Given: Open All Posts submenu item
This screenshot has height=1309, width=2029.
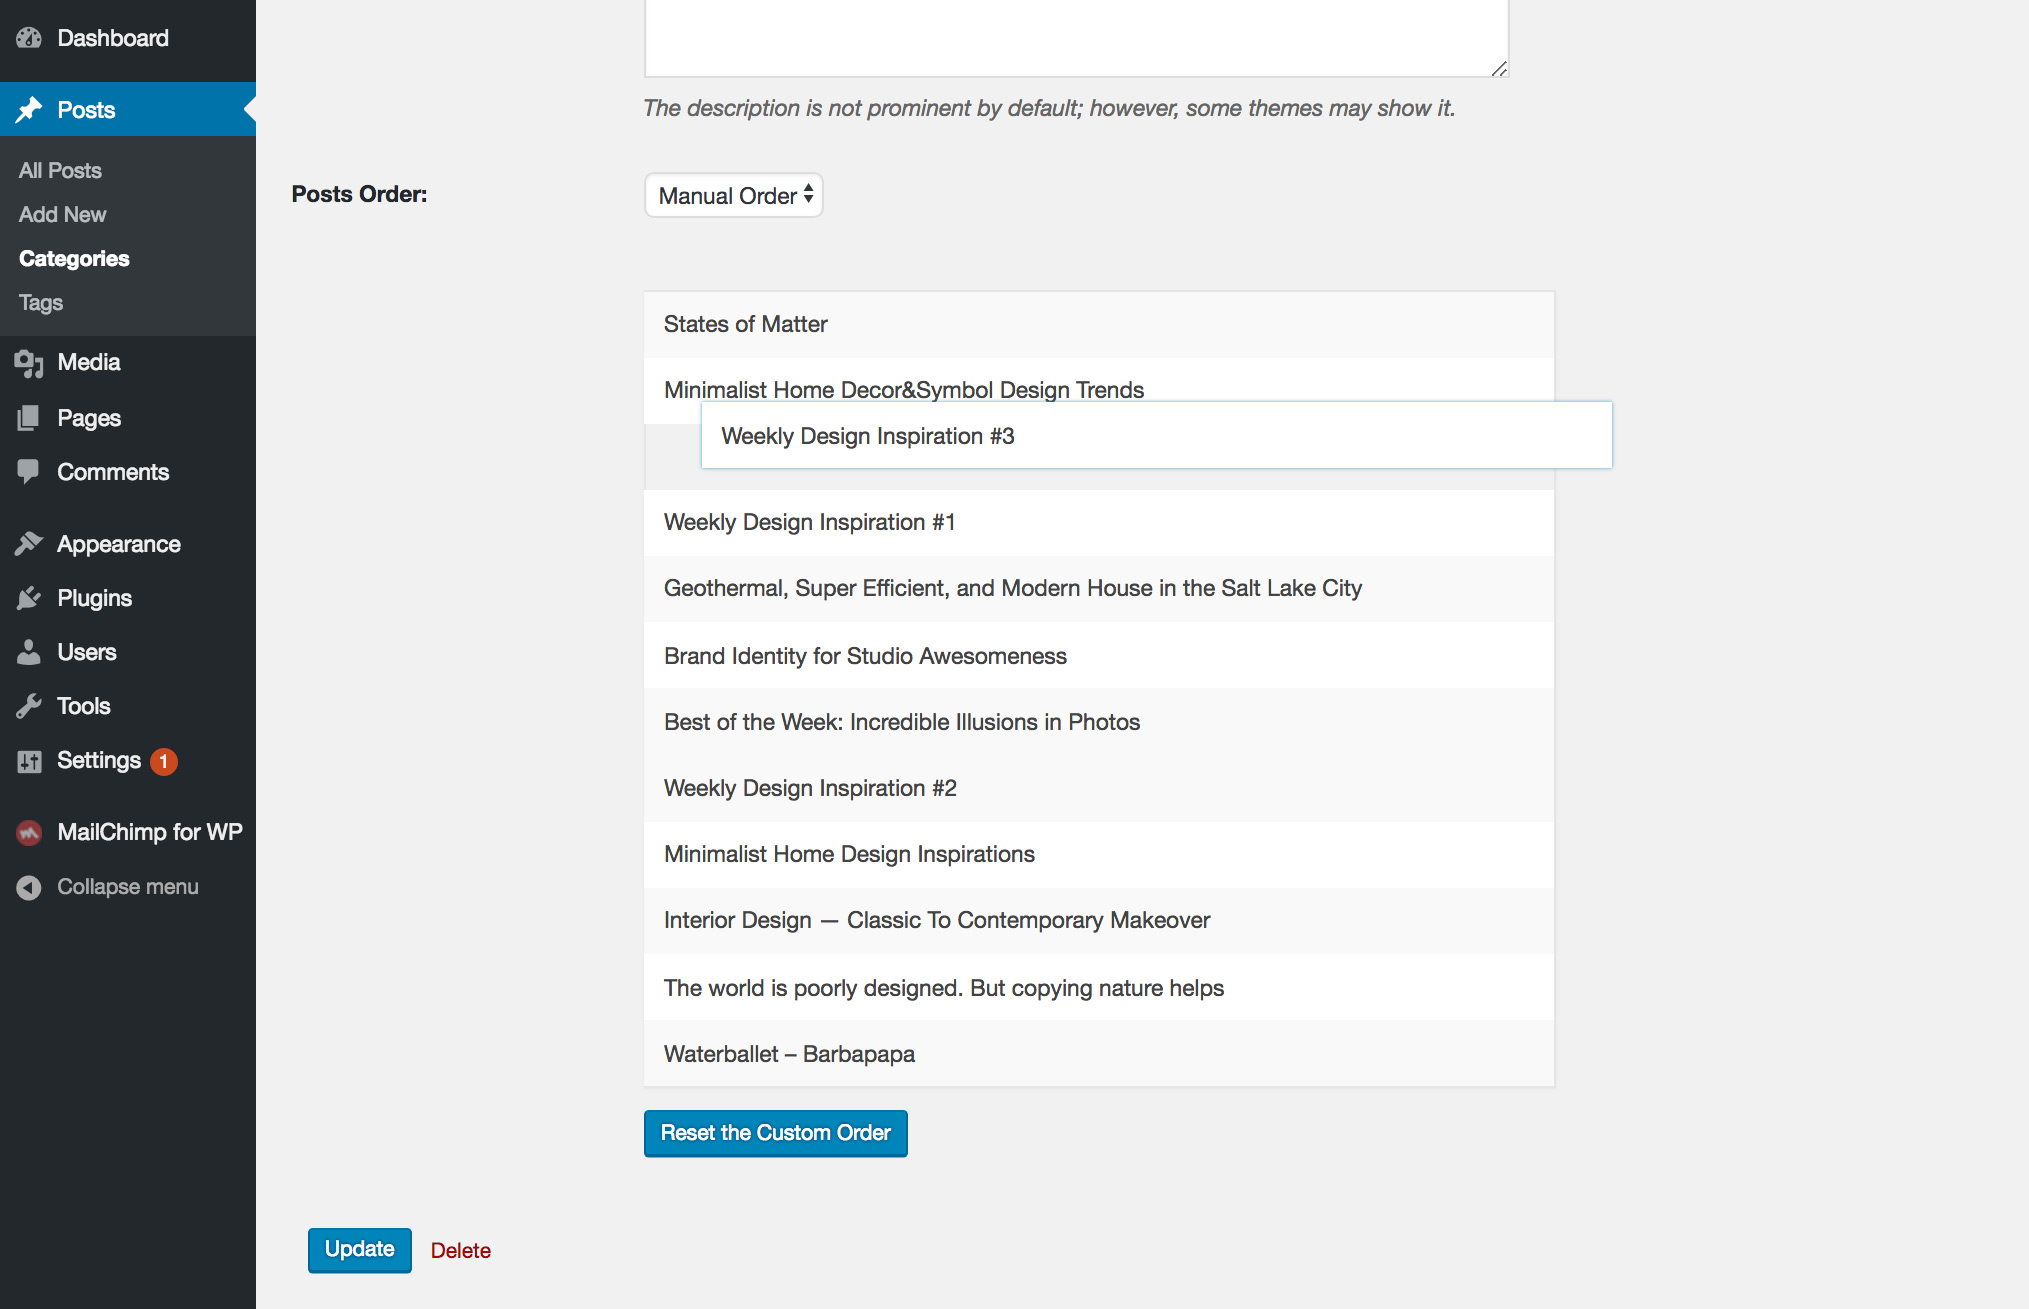Looking at the screenshot, I should pyautogui.click(x=60, y=171).
